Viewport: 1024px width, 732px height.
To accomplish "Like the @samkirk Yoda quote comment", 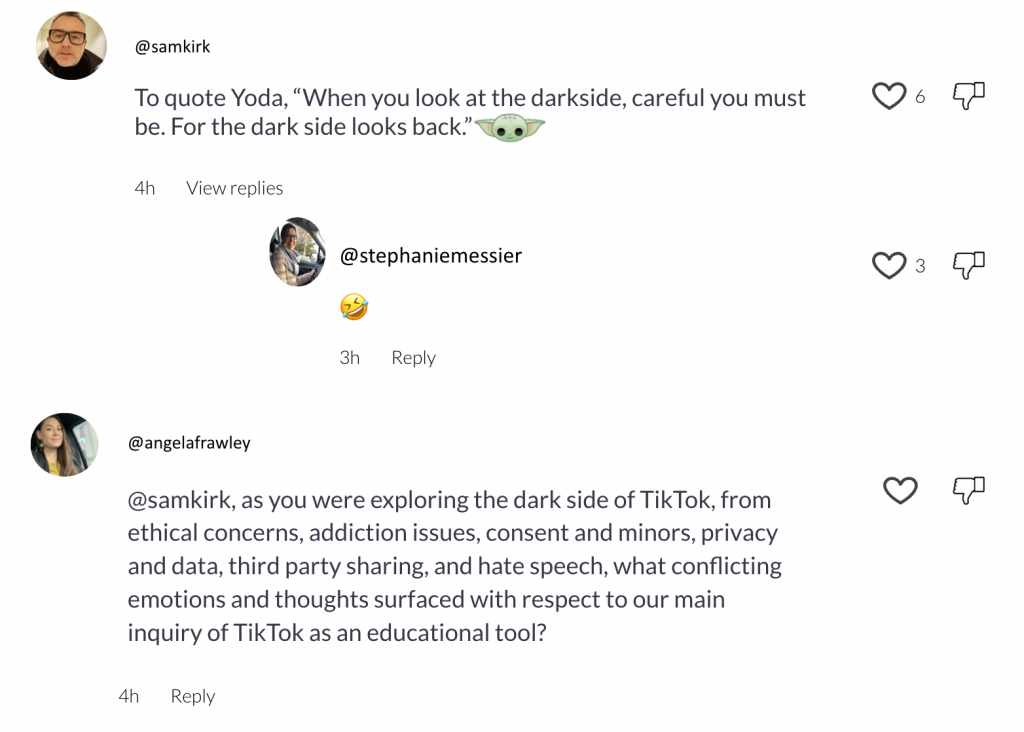I will (x=888, y=96).
